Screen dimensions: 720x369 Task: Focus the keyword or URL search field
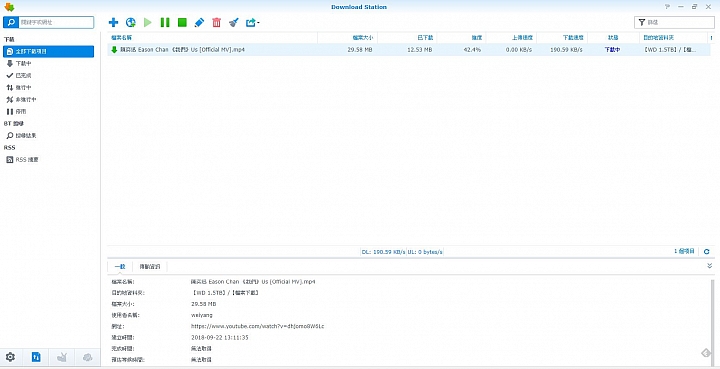[56, 22]
